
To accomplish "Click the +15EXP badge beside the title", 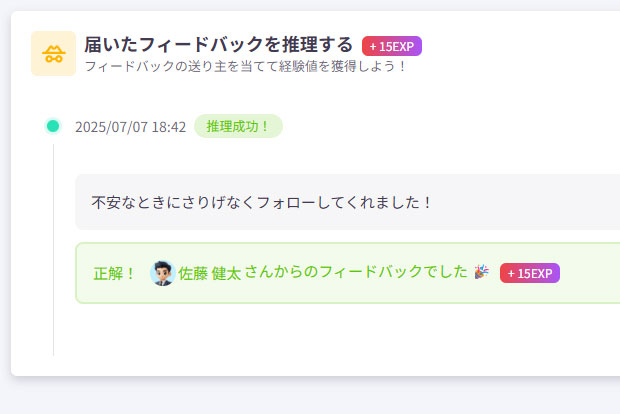I will click(392, 46).
